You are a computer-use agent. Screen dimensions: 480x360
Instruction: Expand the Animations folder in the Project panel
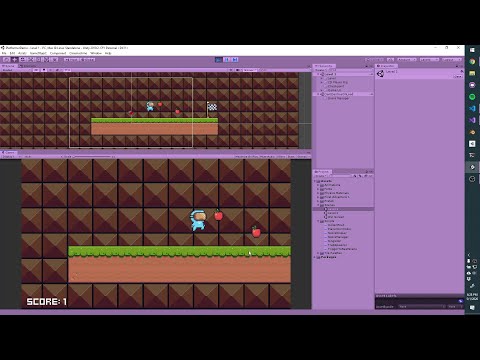[x=319, y=185]
